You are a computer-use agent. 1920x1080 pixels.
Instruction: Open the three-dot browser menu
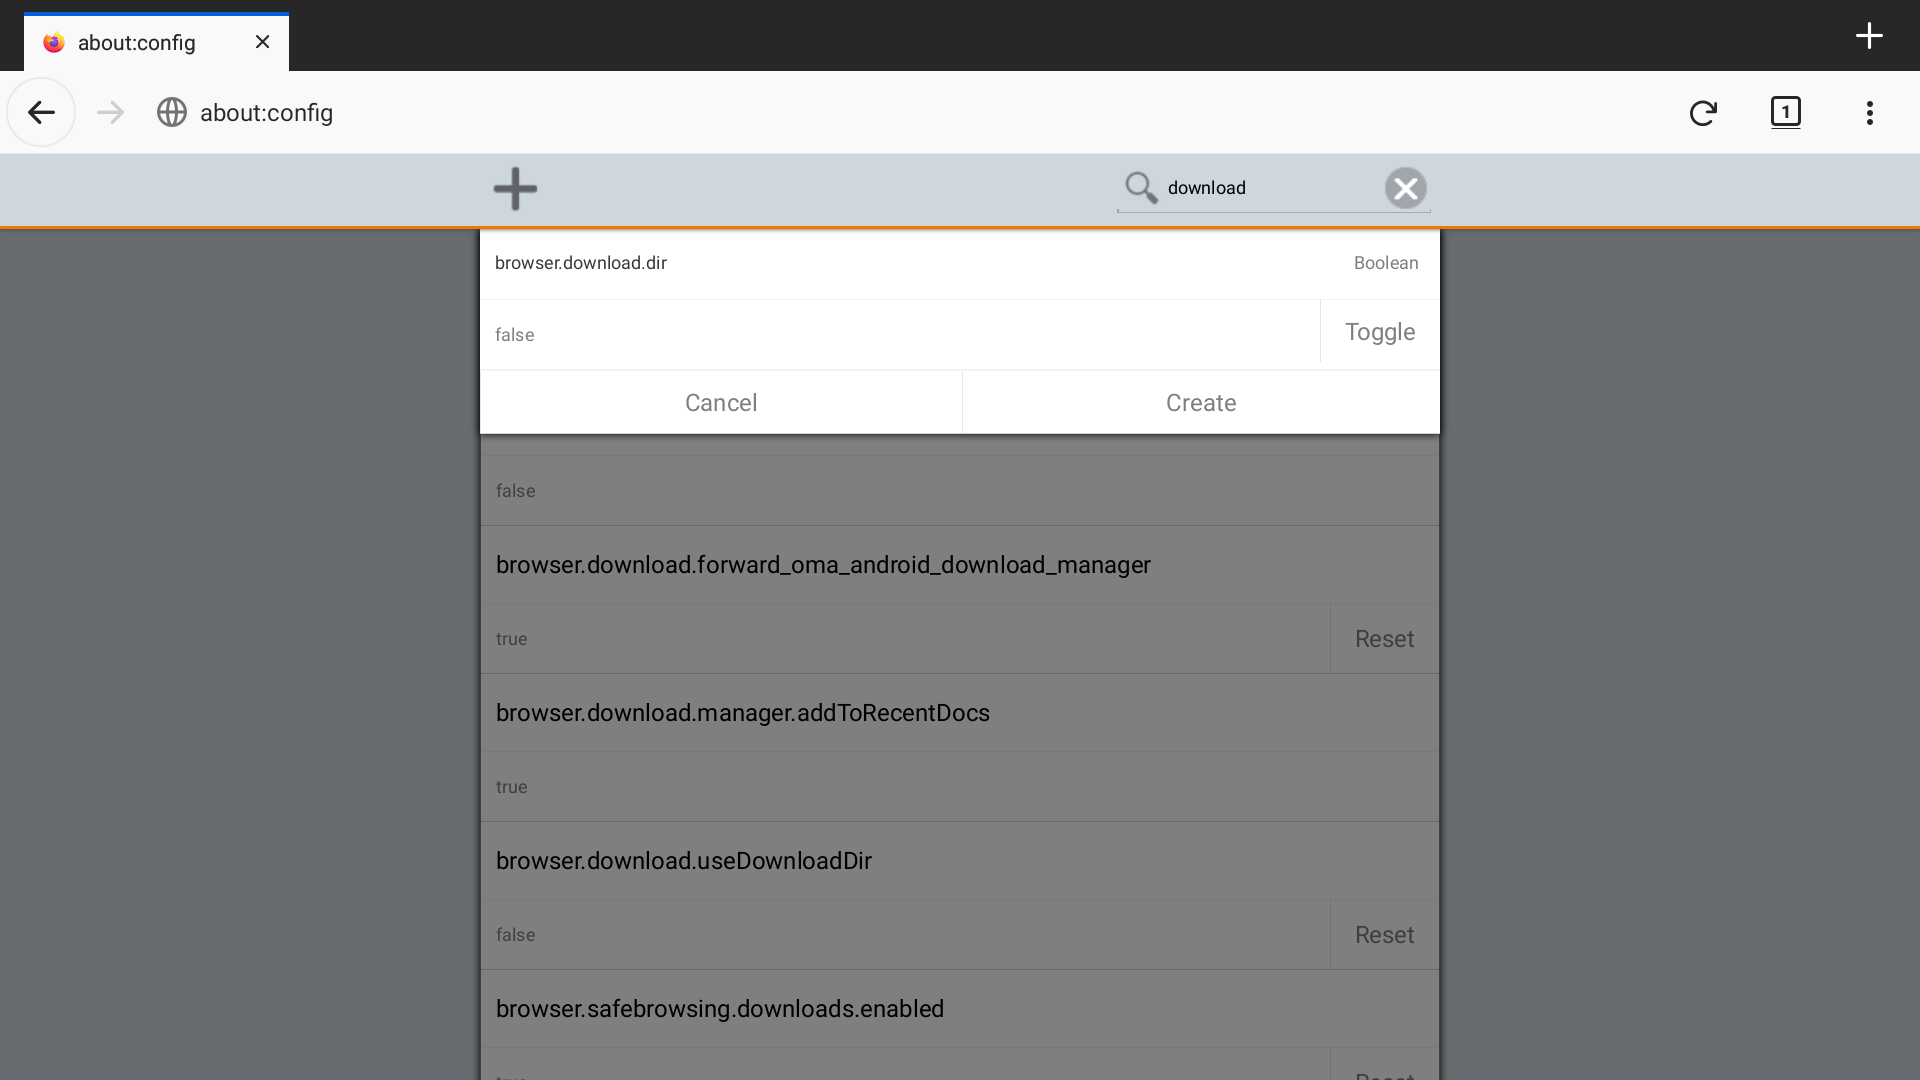[1869, 113]
